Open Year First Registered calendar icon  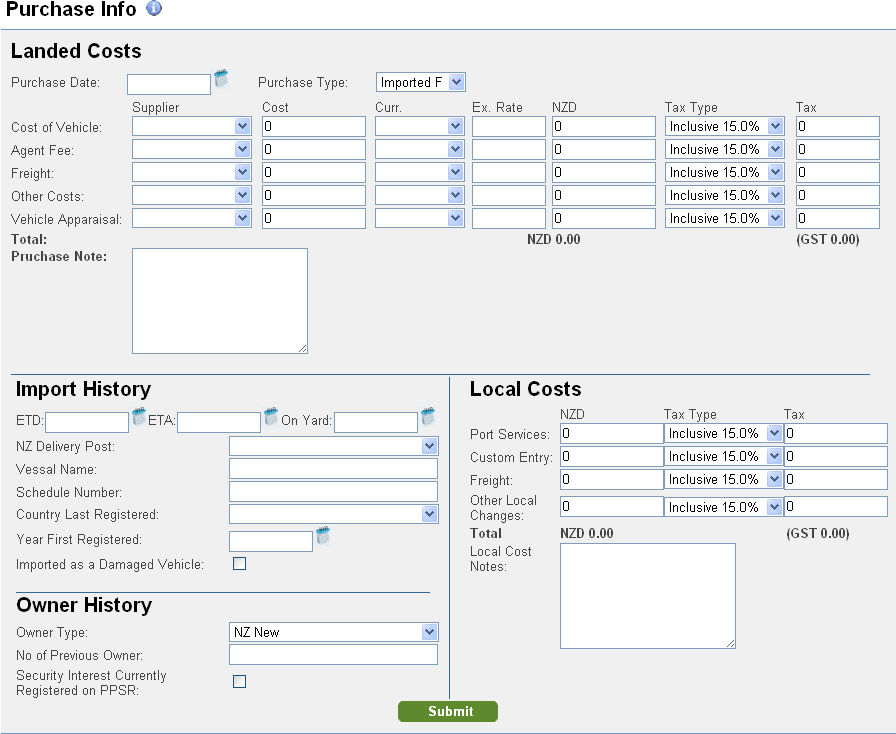(323, 535)
